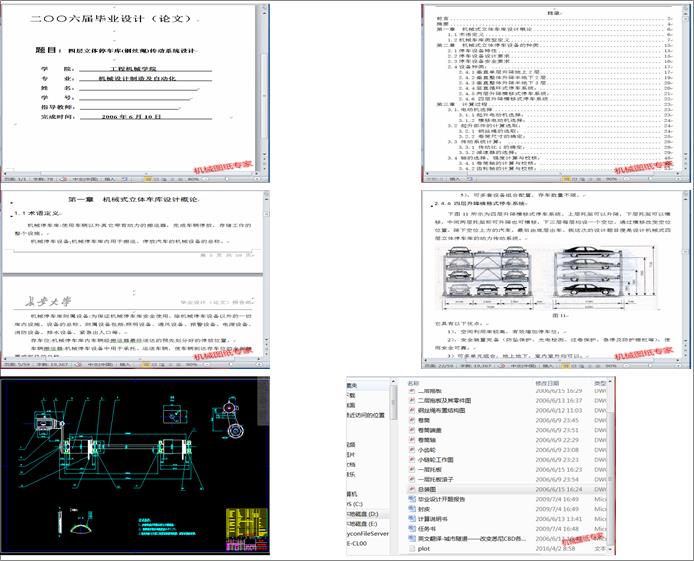Click page indicator 22/59 in section 2.4.6 window

439,366
